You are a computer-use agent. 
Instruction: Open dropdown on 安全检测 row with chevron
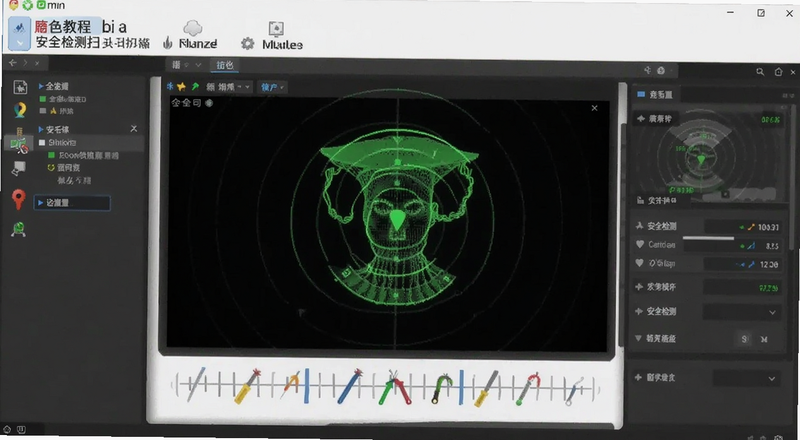pyautogui.click(x=742, y=311)
